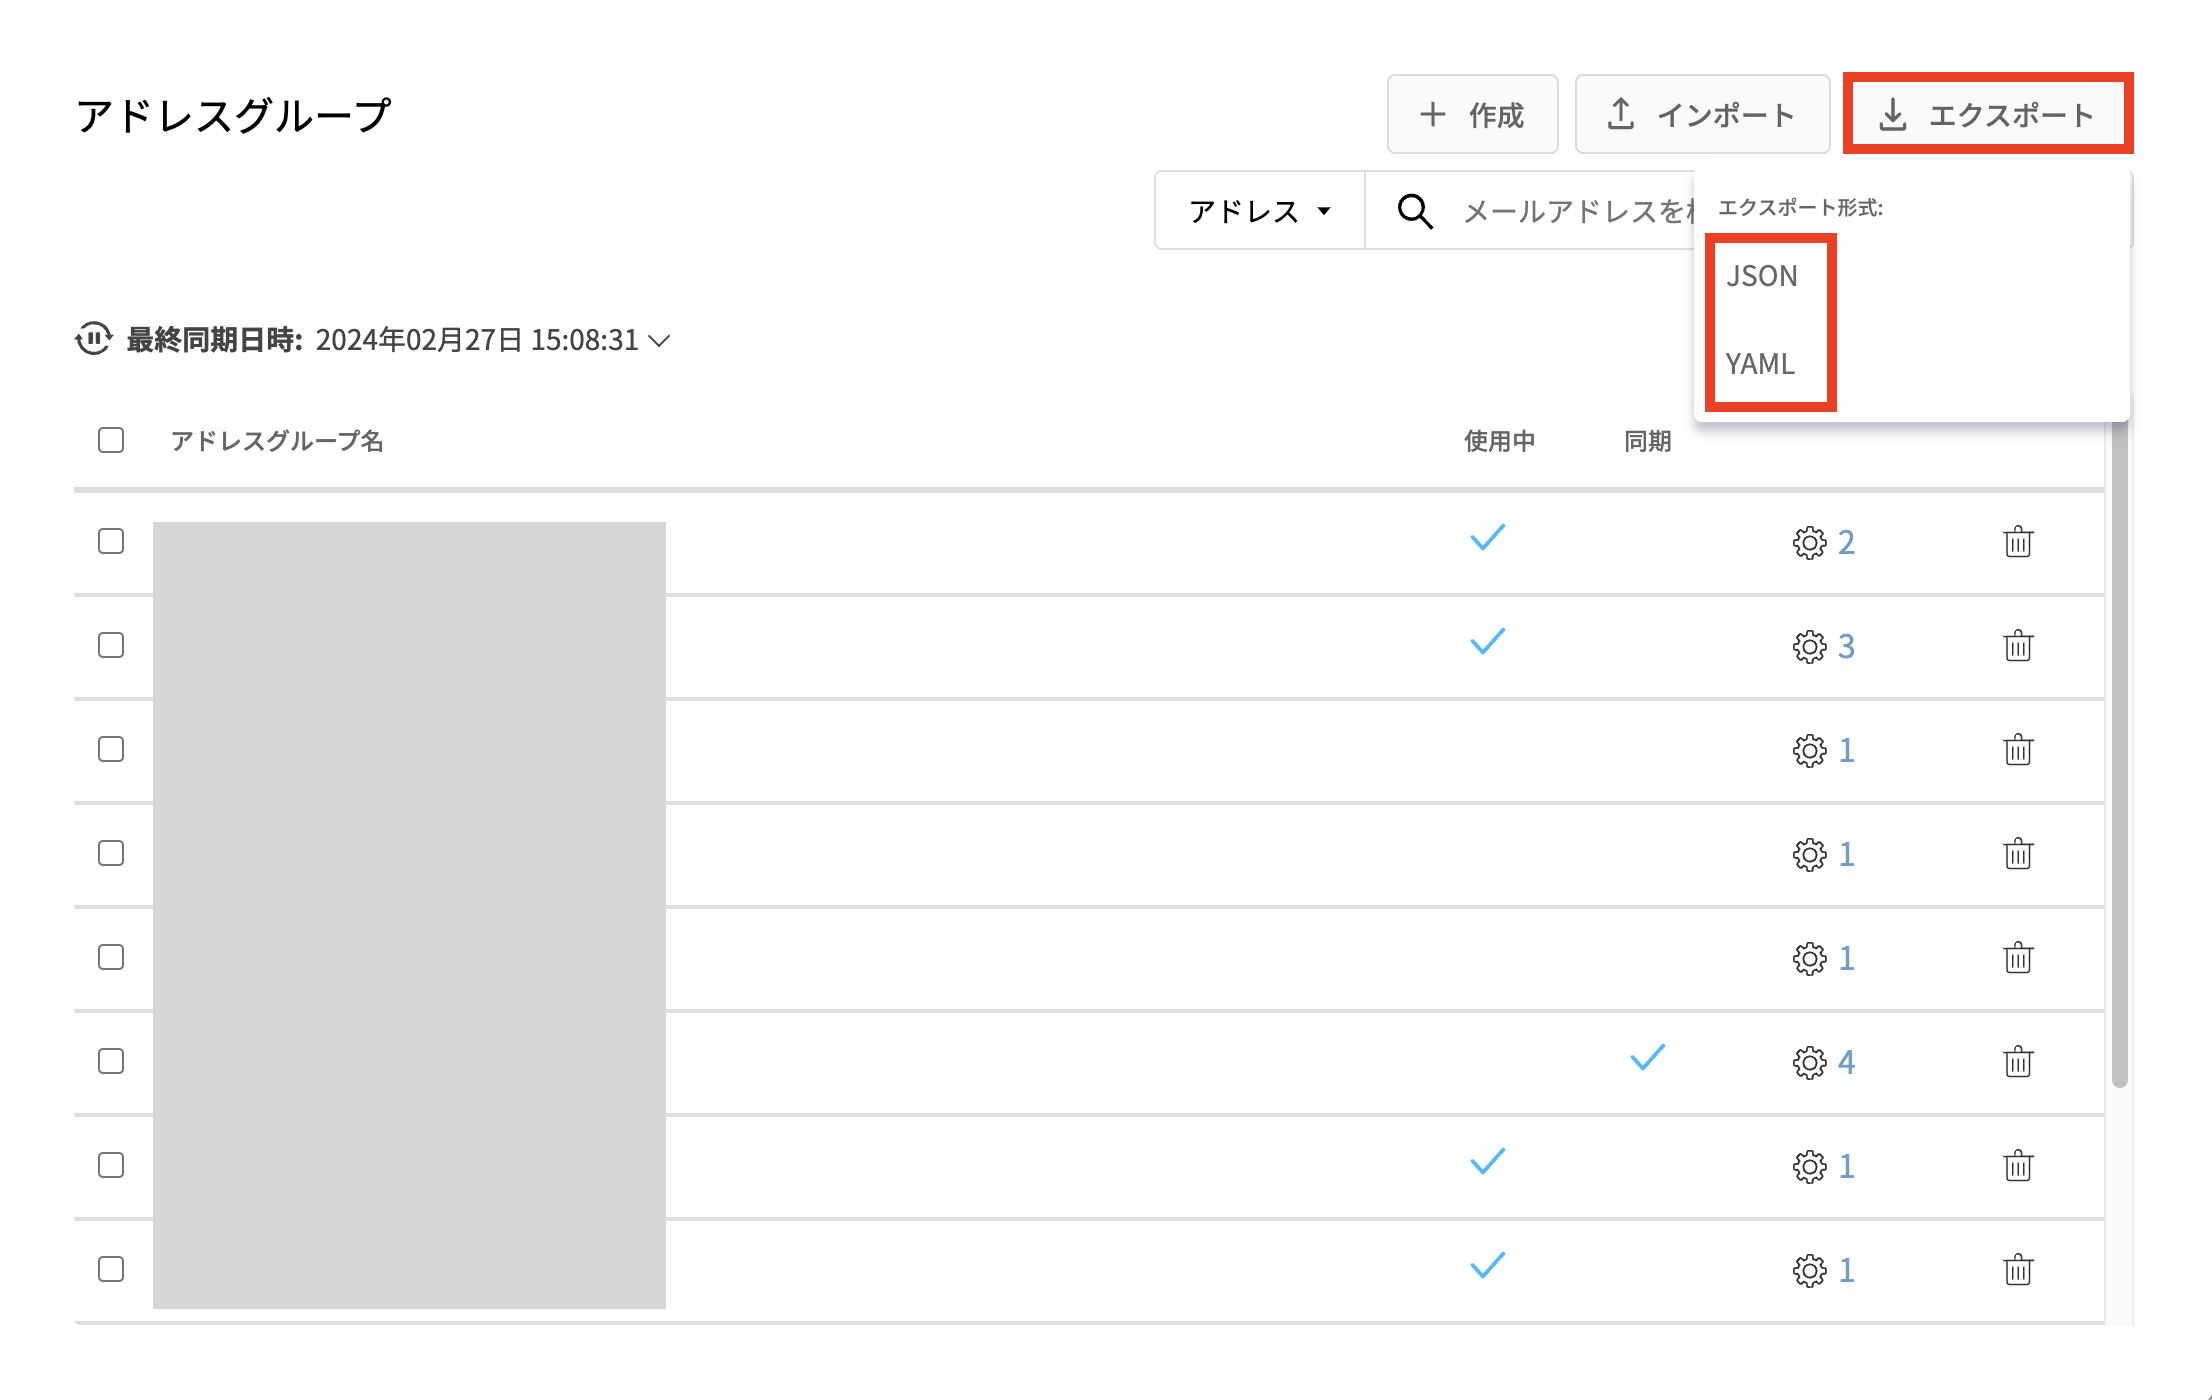
Task: Open the gear icon with count 3
Action: click(1809, 646)
